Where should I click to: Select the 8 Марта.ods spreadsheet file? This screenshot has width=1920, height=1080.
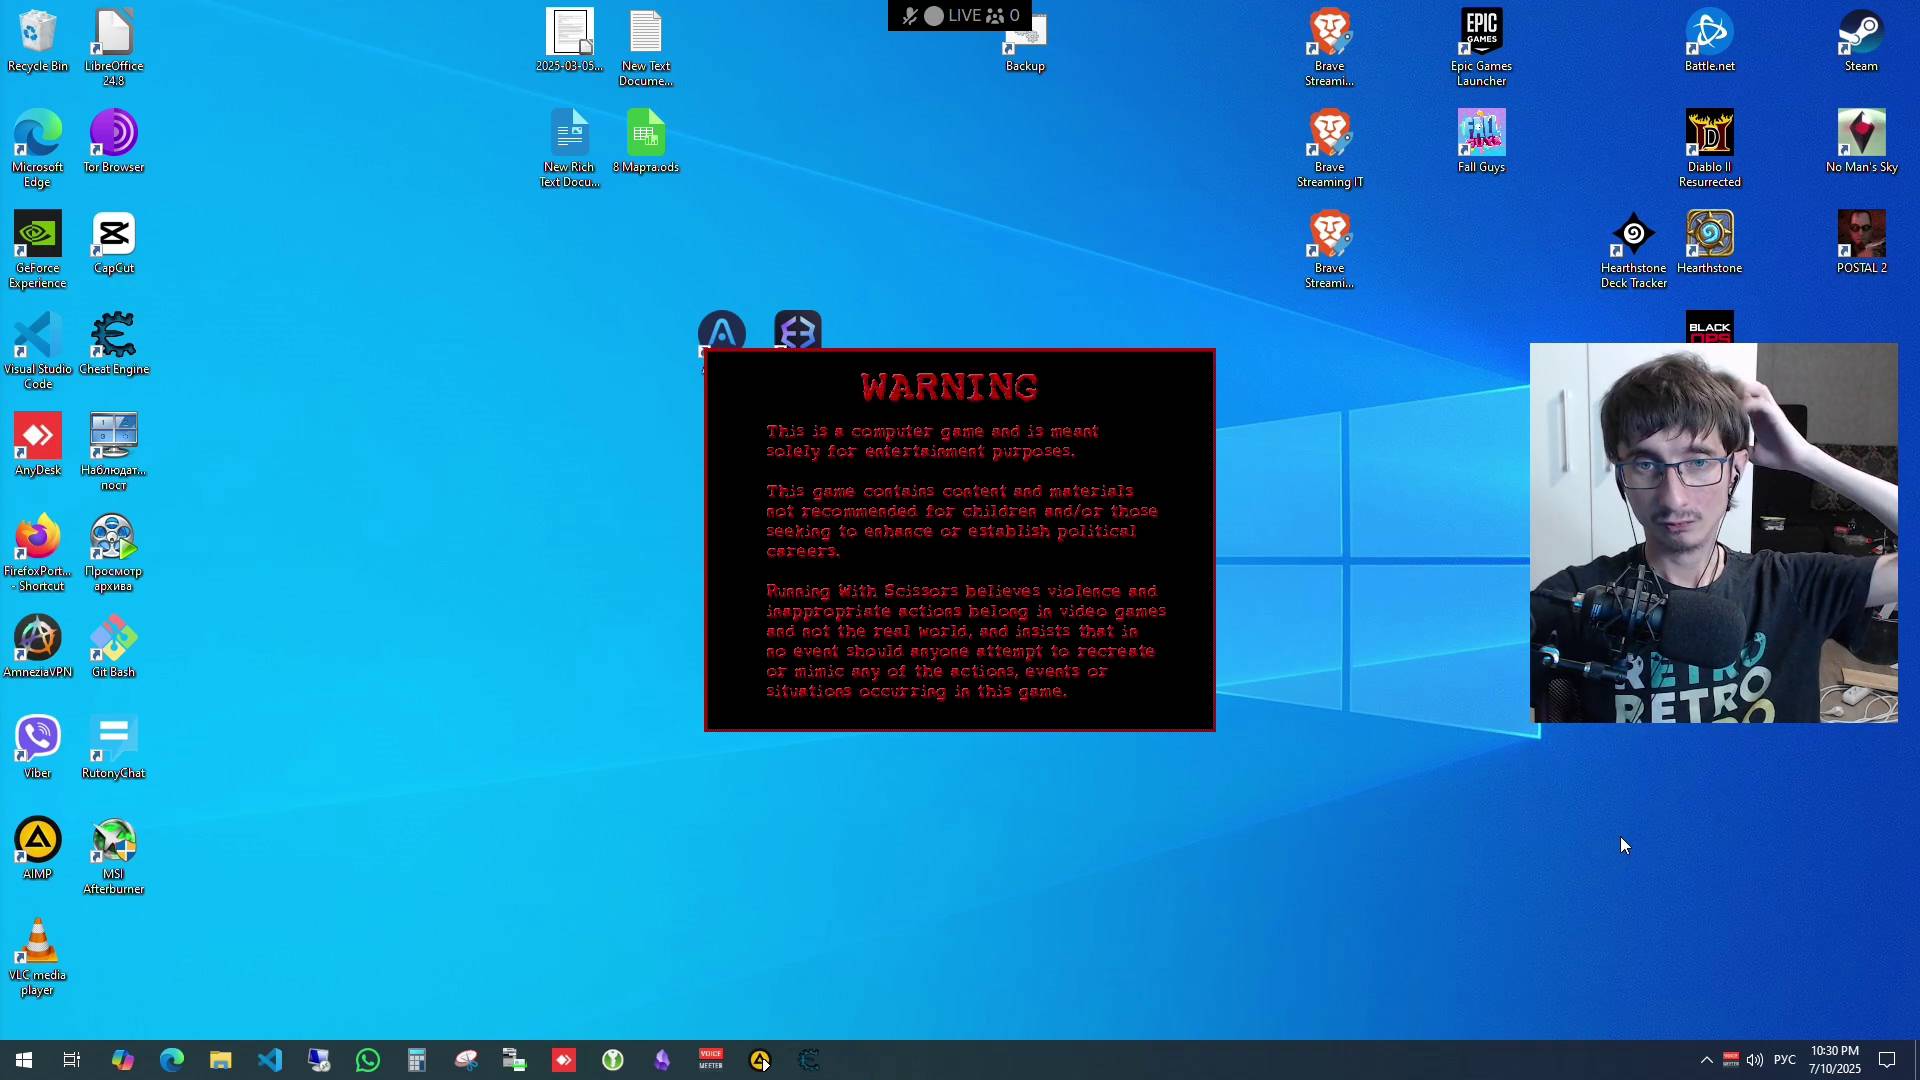pos(646,141)
